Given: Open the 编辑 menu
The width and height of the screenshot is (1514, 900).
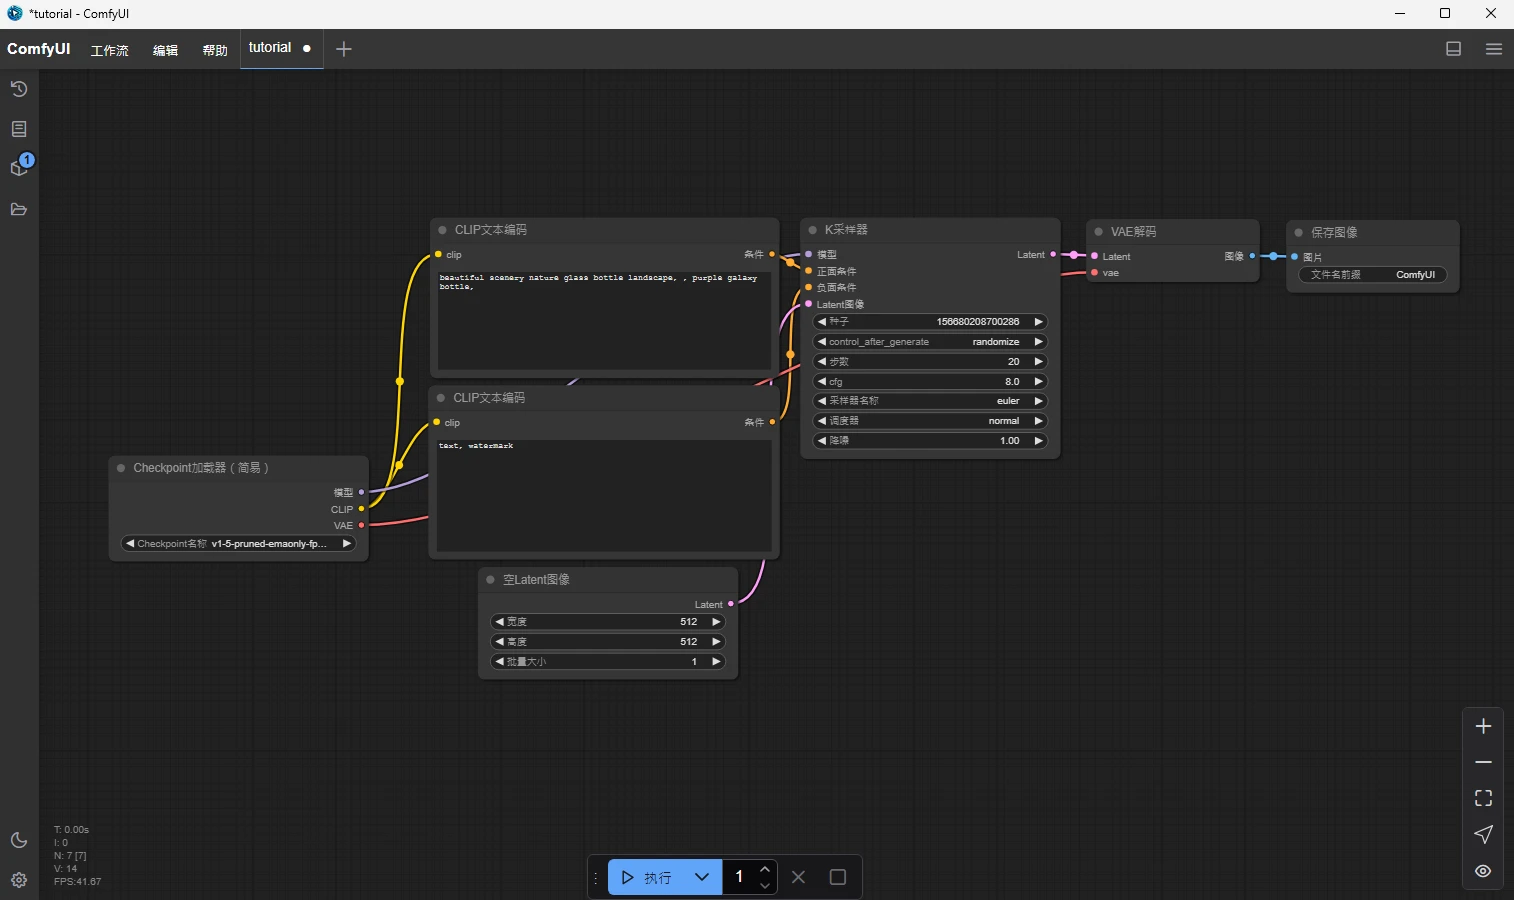Looking at the screenshot, I should click(165, 50).
